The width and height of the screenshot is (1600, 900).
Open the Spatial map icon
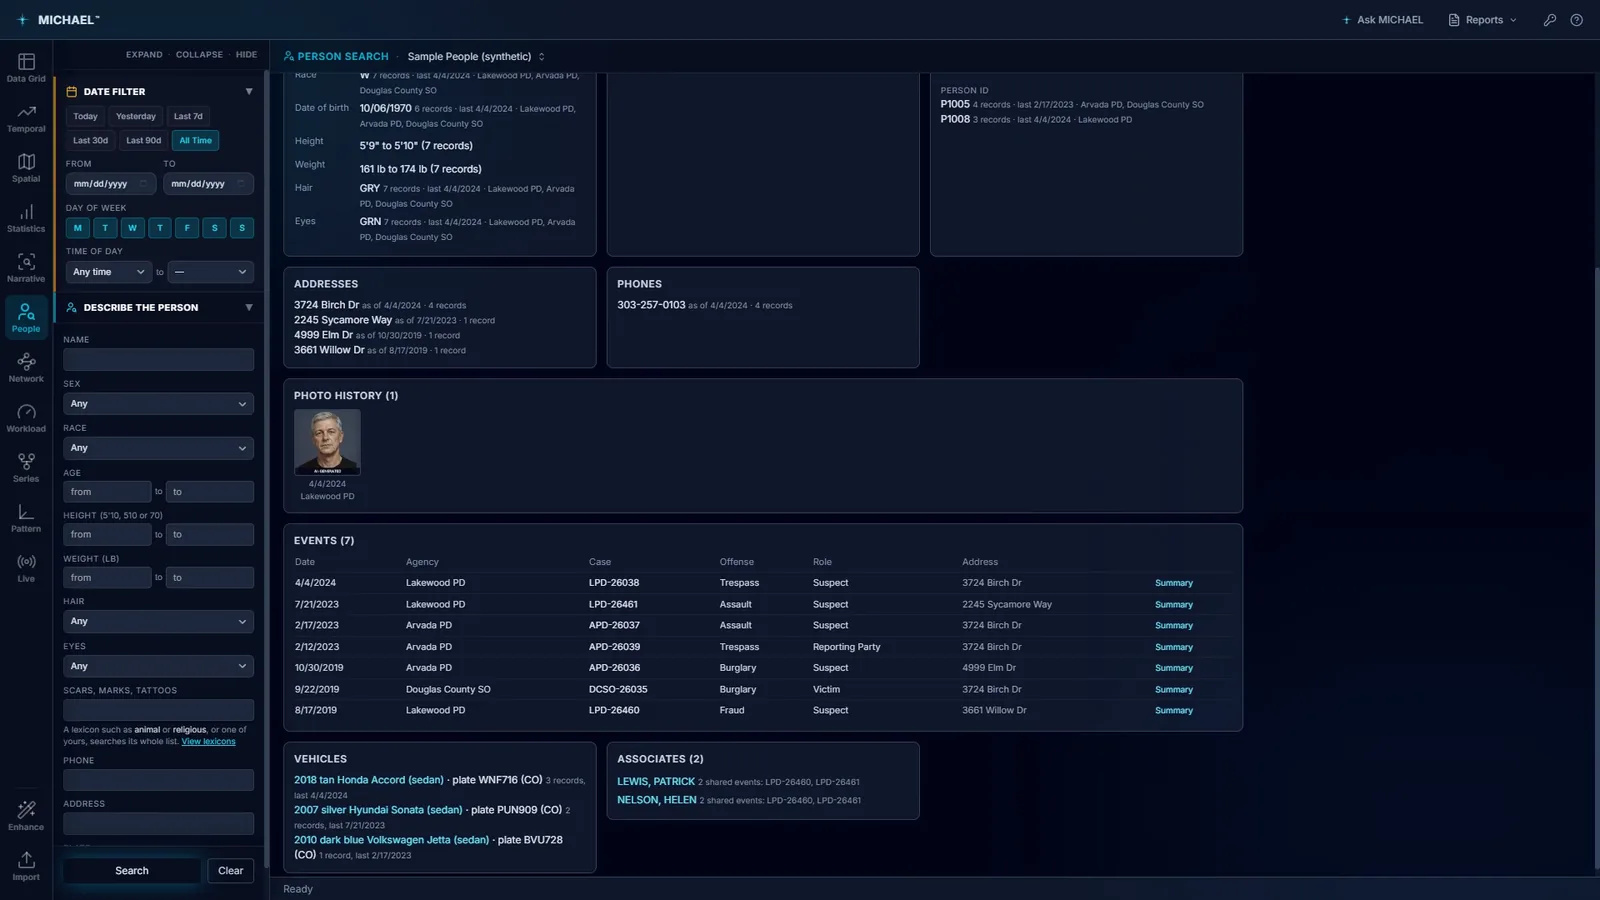pos(26,168)
